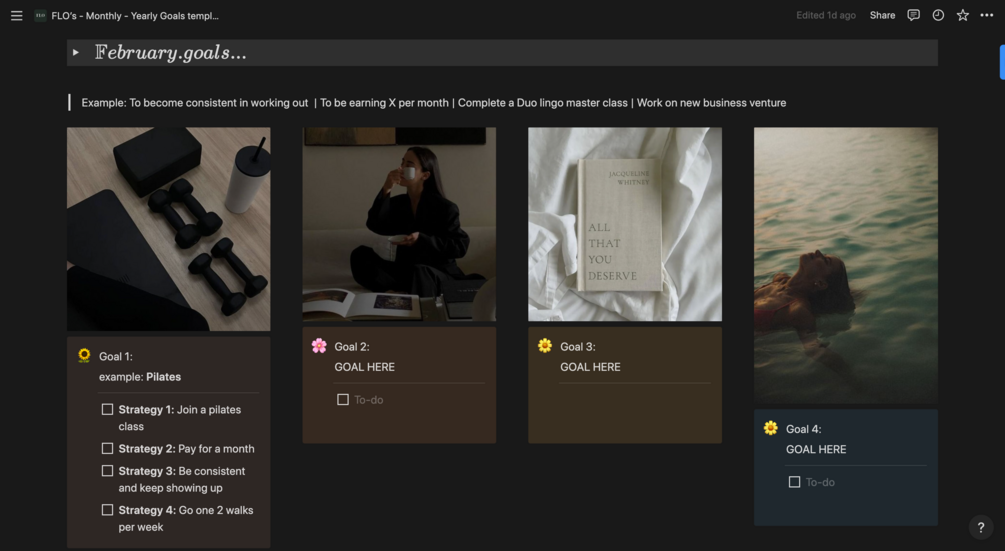
Task: Click GOAL HERE text under Goal 4
Action: click(816, 449)
